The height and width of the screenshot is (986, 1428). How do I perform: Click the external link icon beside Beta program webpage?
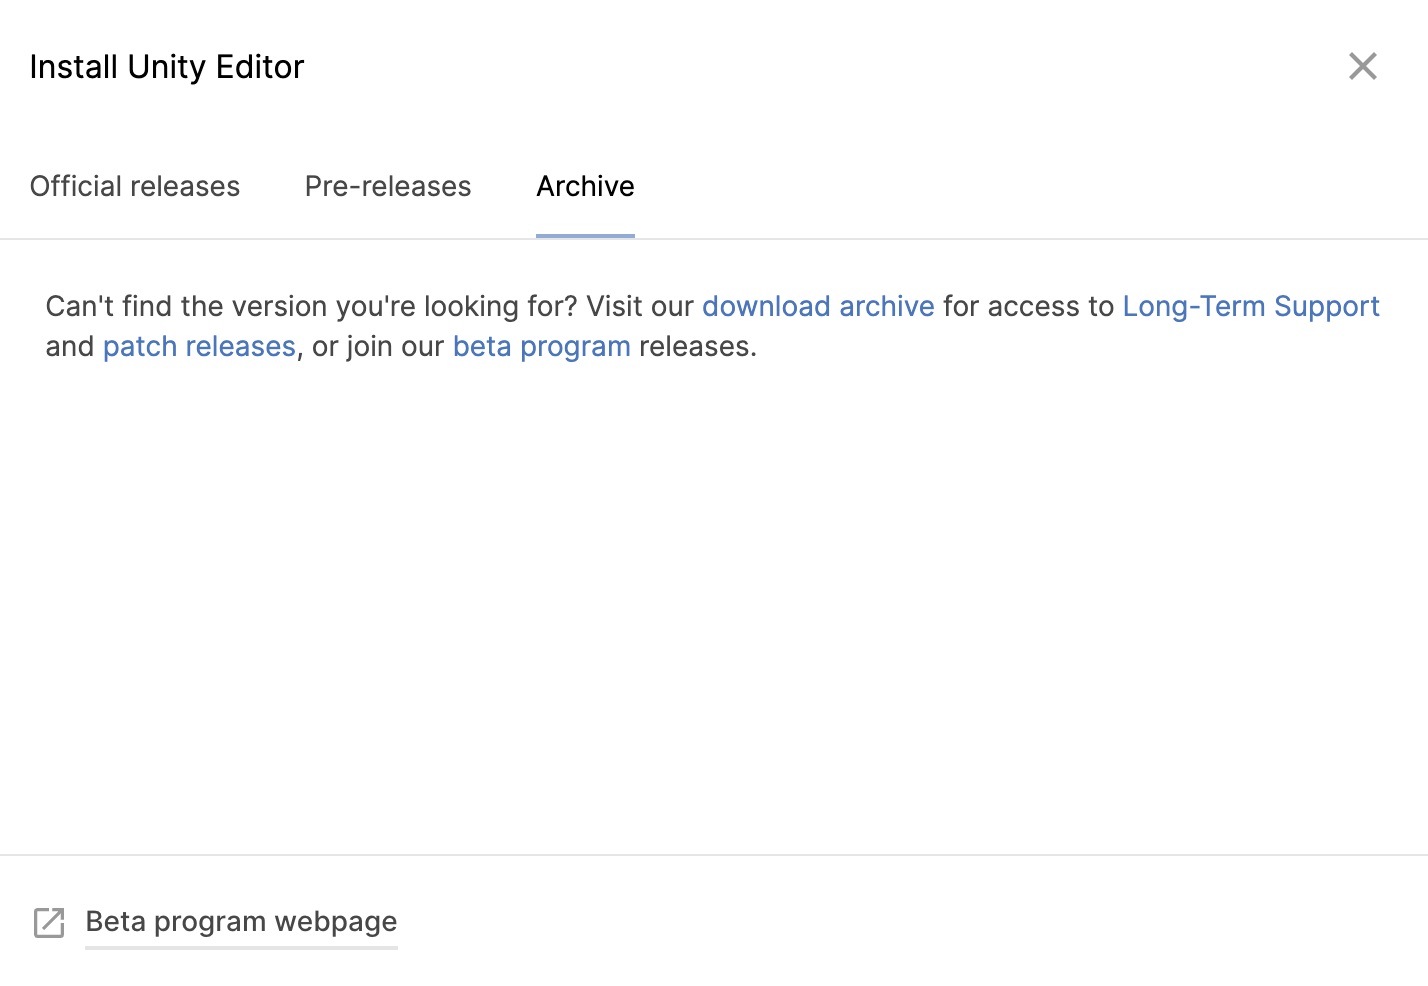49,922
